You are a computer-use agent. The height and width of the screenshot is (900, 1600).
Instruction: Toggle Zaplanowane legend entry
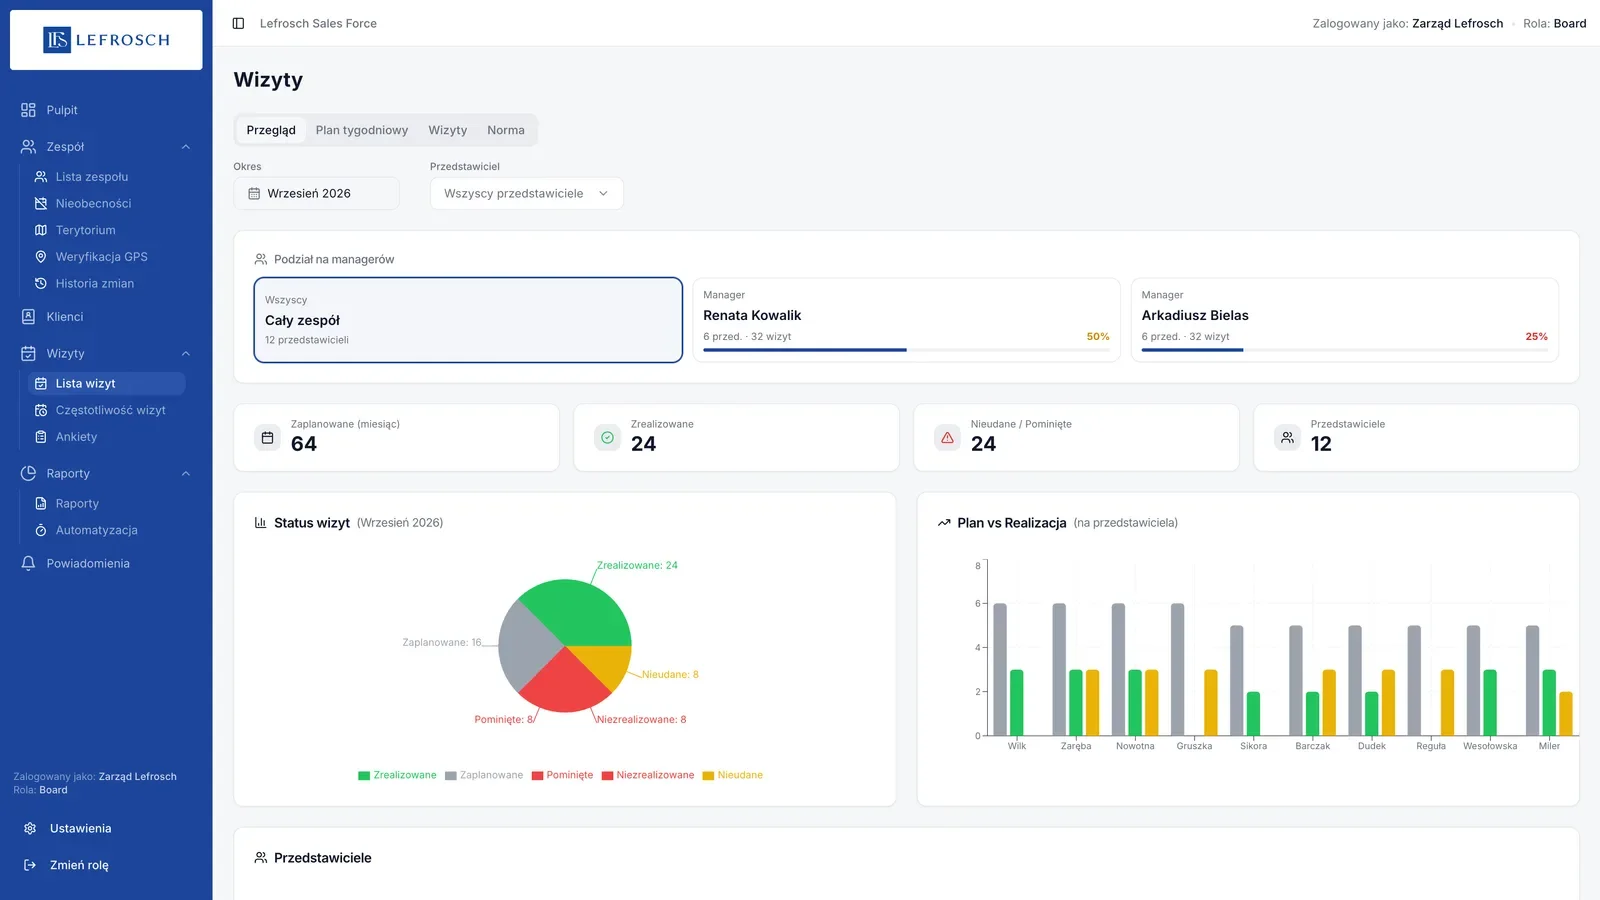[x=484, y=776]
